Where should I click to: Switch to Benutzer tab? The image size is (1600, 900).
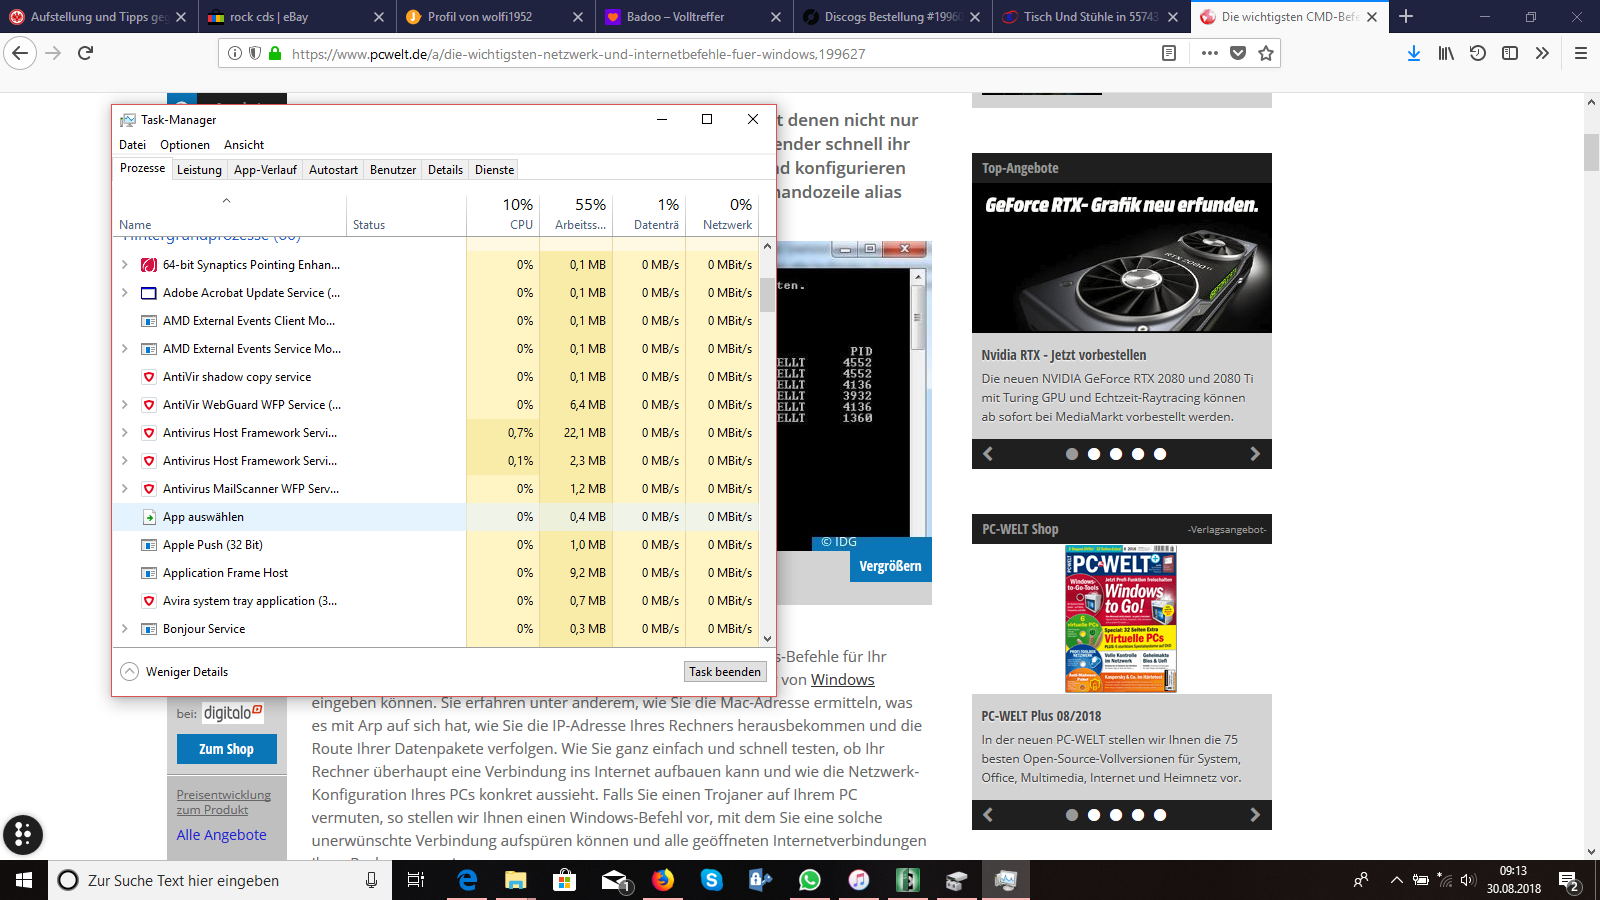click(393, 170)
